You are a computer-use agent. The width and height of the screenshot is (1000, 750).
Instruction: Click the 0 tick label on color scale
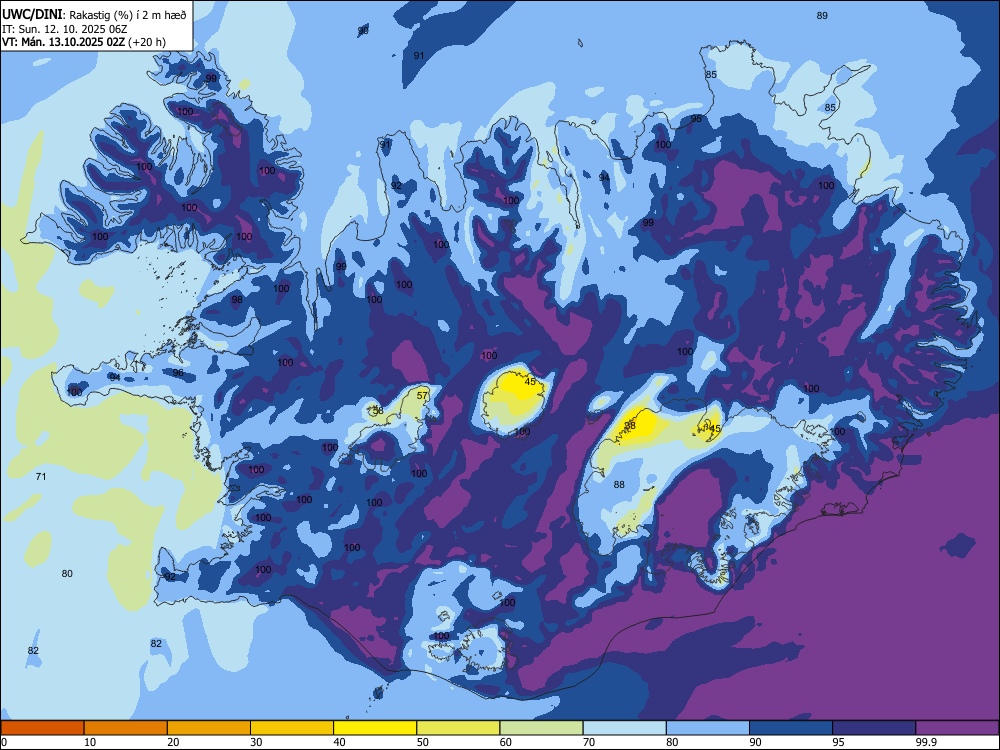pos(4,742)
